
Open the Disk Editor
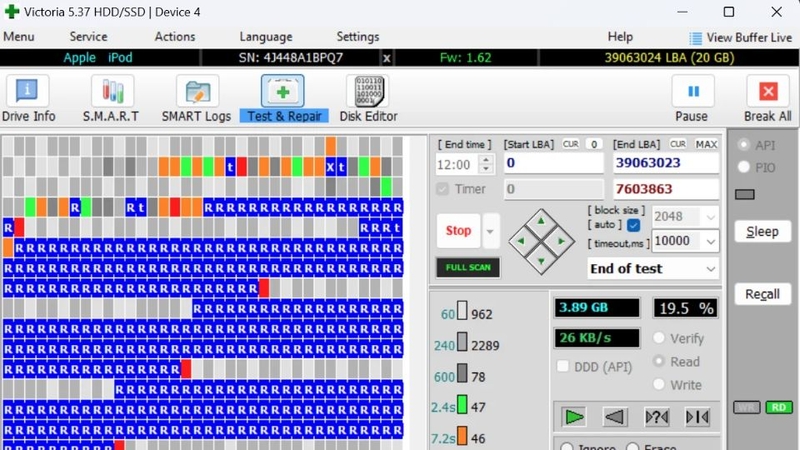[368, 99]
